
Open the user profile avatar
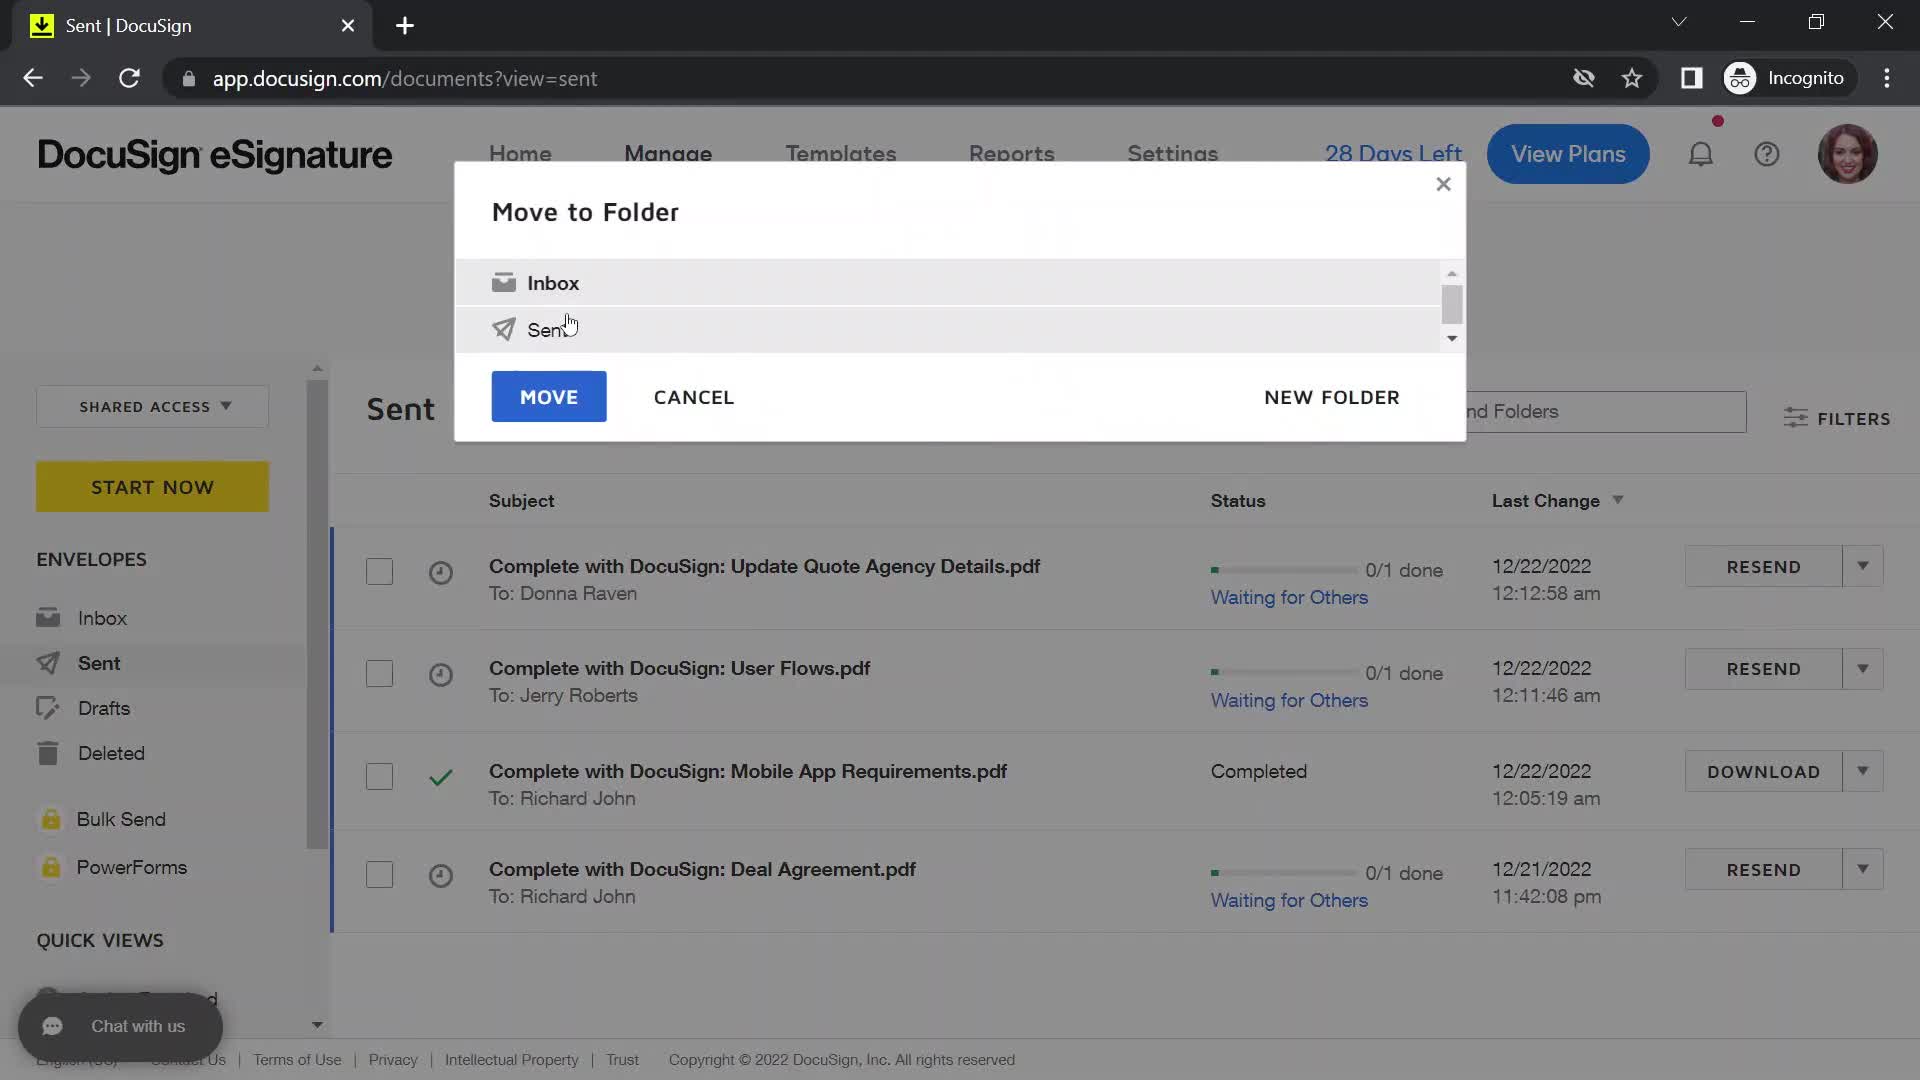pyautogui.click(x=1847, y=154)
